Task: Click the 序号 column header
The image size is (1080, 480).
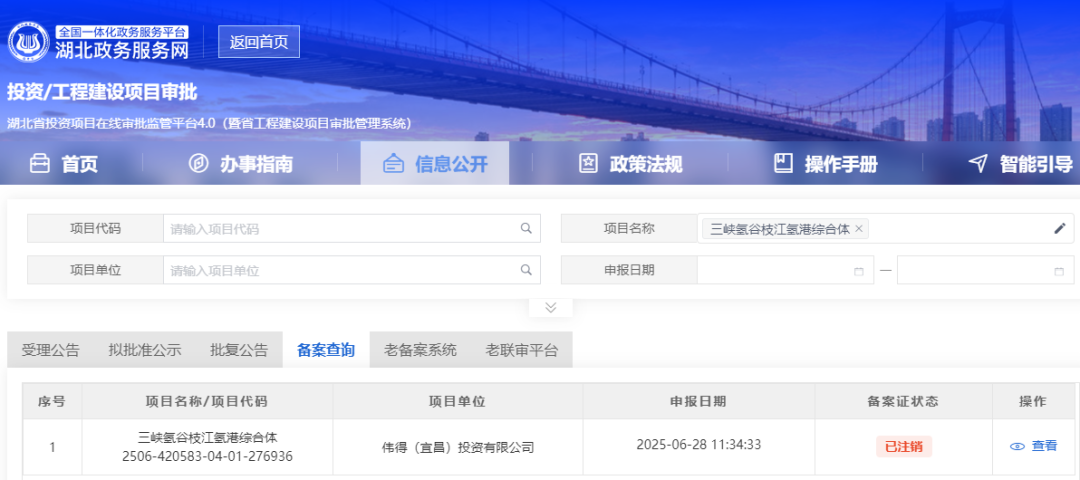Action: tap(52, 401)
